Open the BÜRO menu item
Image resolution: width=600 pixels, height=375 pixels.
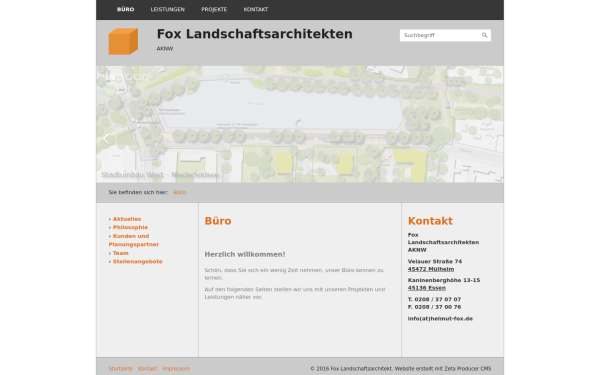pos(126,9)
